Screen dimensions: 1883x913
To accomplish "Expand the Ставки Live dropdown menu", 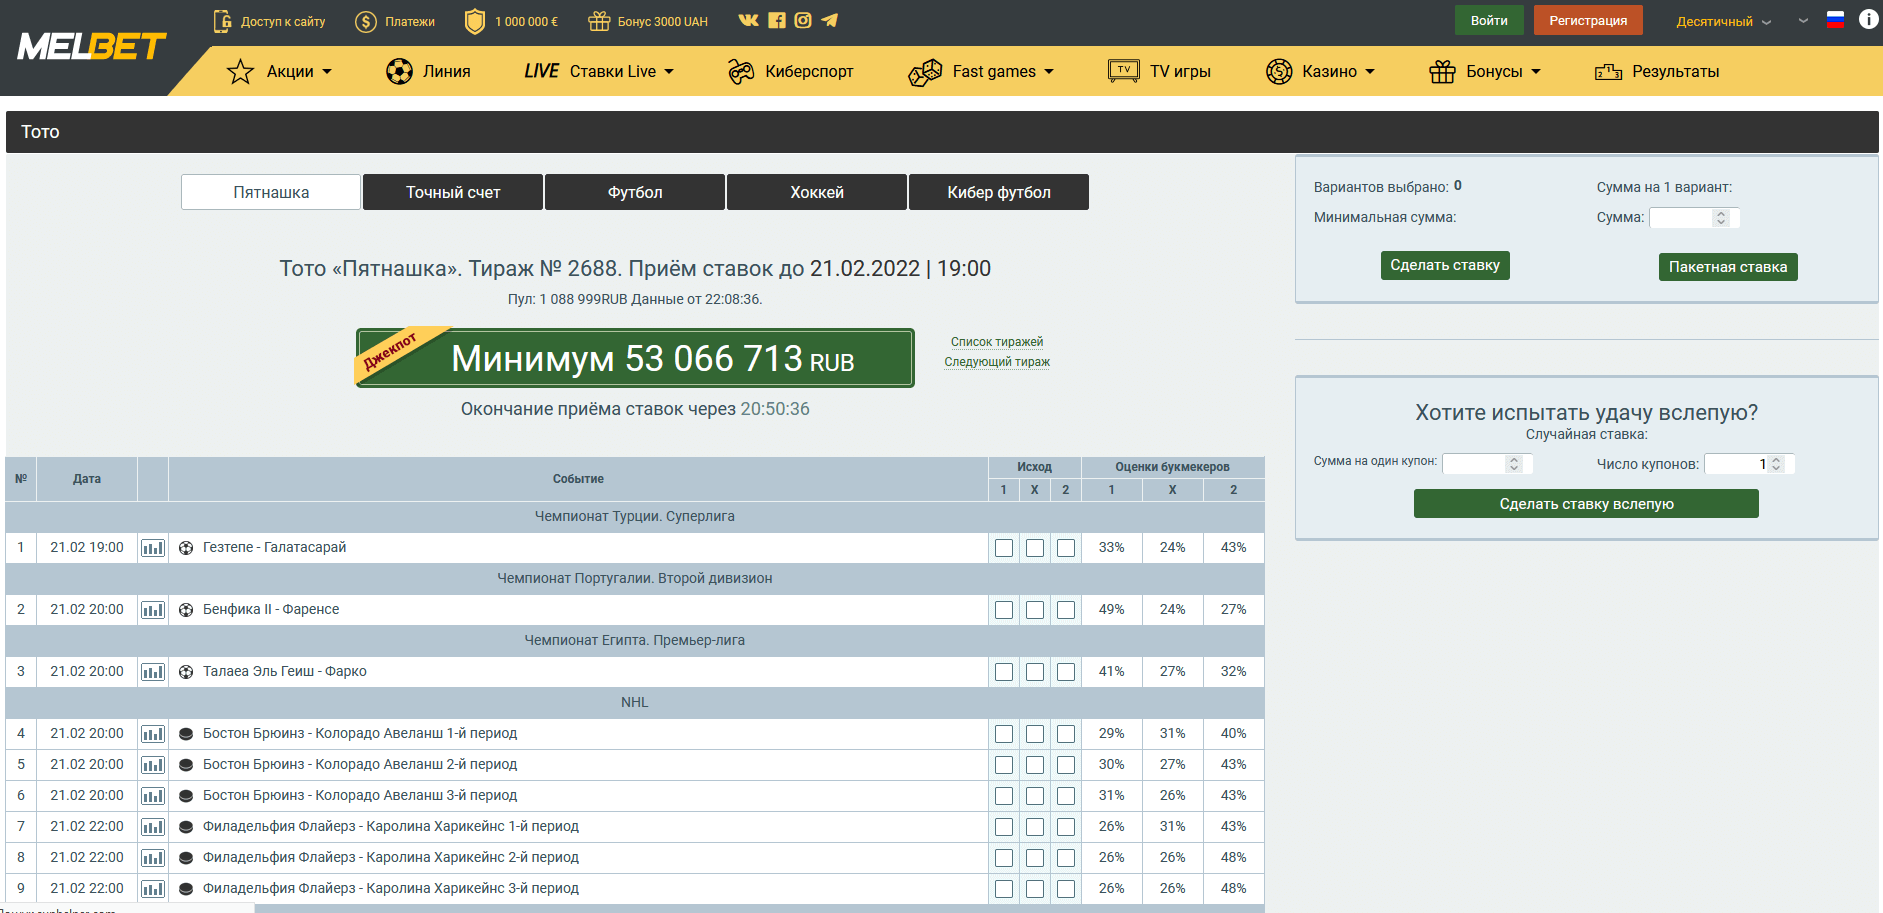I will (x=599, y=71).
